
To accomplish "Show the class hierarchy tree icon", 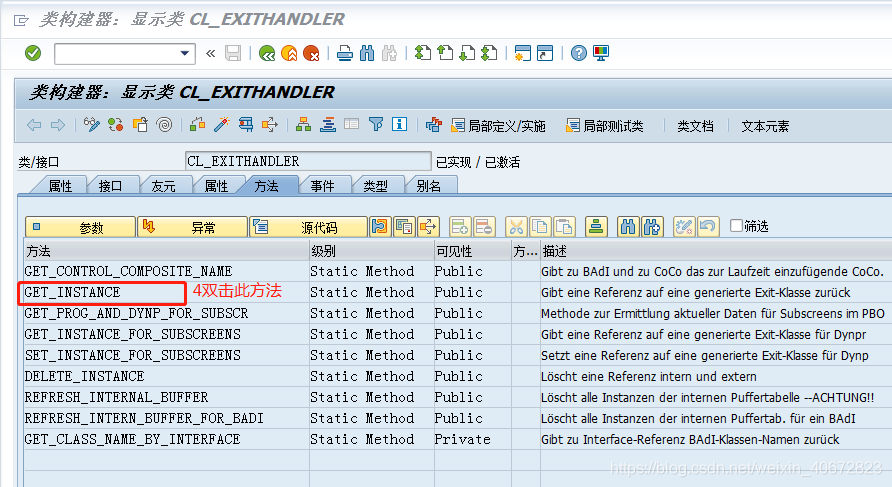I will coord(303,125).
